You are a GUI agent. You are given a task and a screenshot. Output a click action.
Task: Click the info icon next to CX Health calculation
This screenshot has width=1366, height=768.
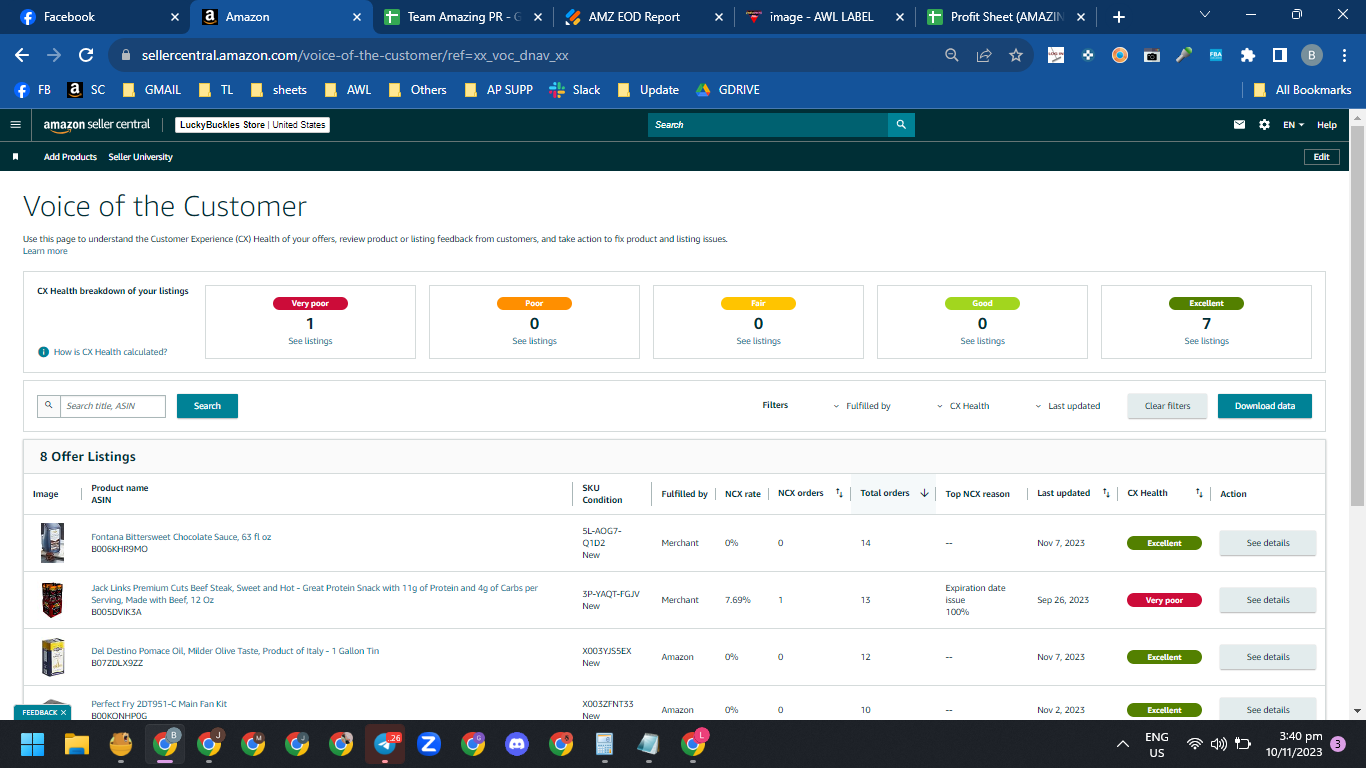(x=43, y=352)
